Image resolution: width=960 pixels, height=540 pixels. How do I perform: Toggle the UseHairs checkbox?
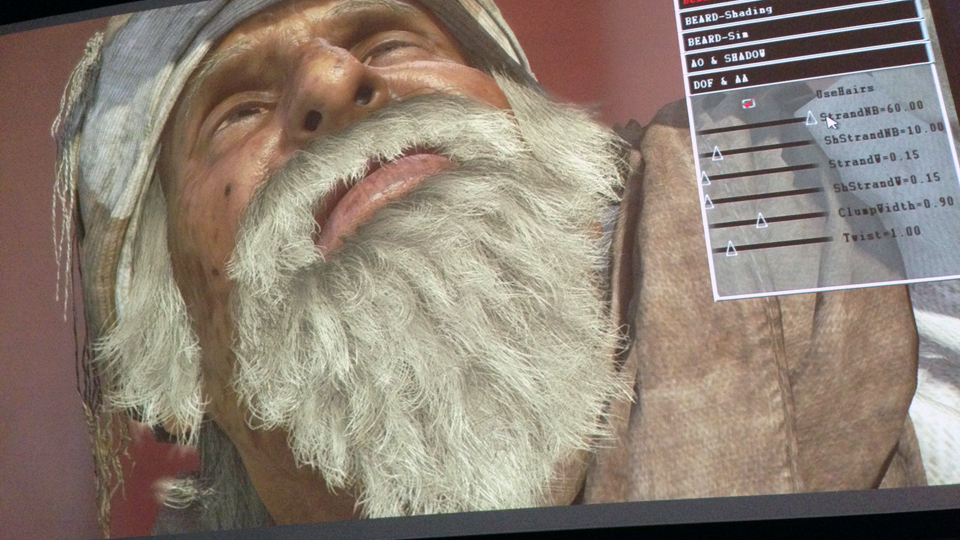748,103
